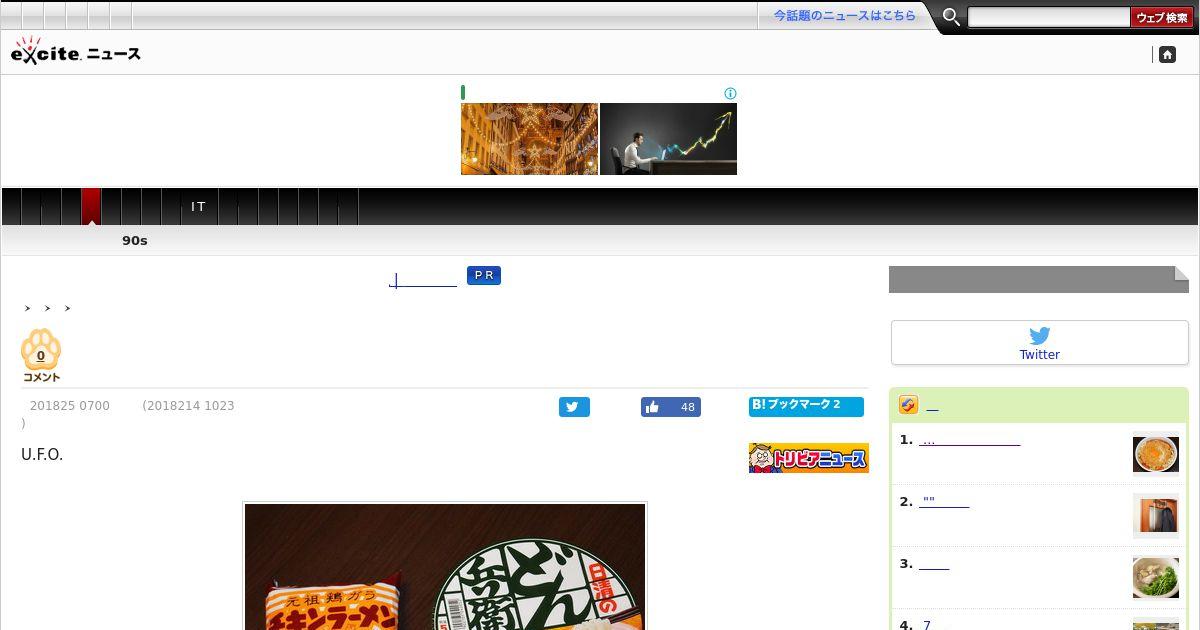Open the man with chart ad image

pos(668,139)
